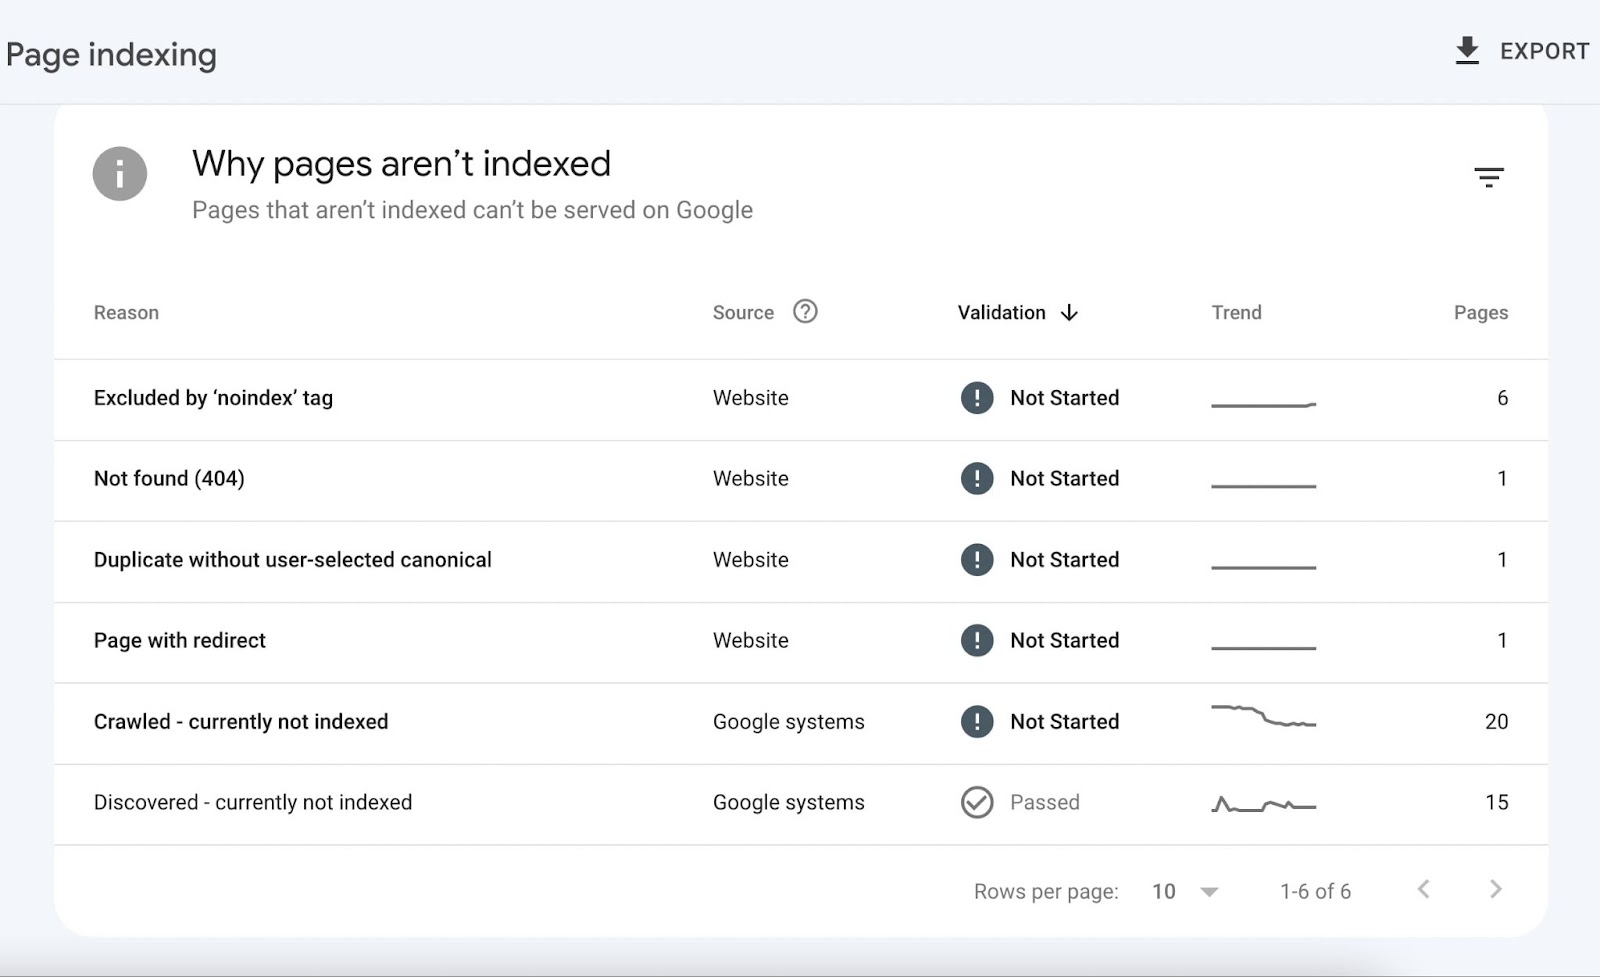Click the previous page chevron
The height and width of the screenshot is (977, 1600).
click(1424, 888)
